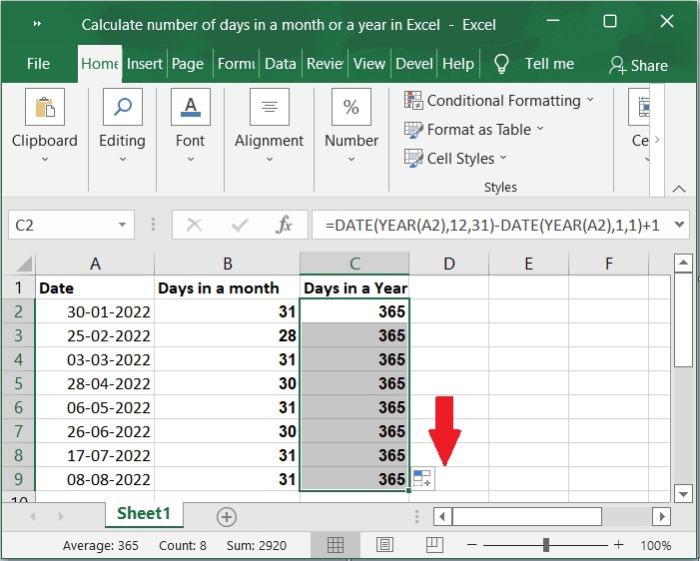
Task: Open the Editing search group
Action: coord(123,107)
